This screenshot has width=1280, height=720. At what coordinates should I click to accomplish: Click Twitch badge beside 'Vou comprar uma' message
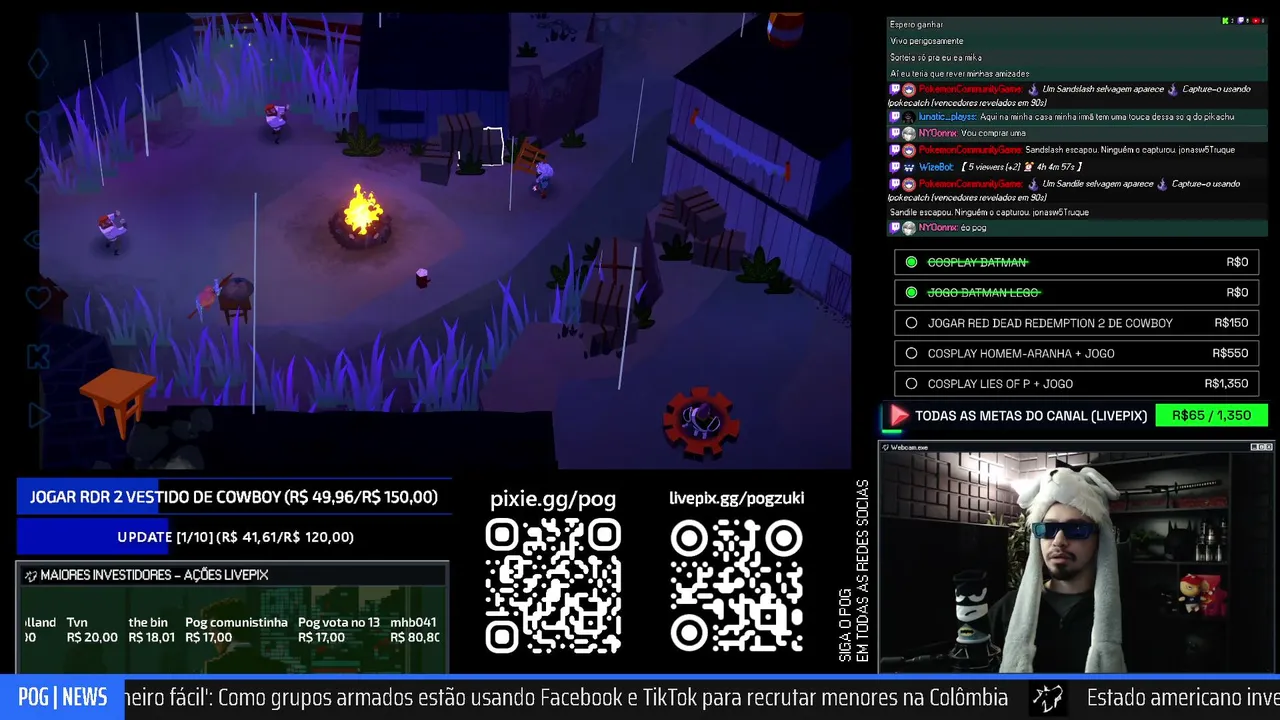pyautogui.click(x=895, y=133)
